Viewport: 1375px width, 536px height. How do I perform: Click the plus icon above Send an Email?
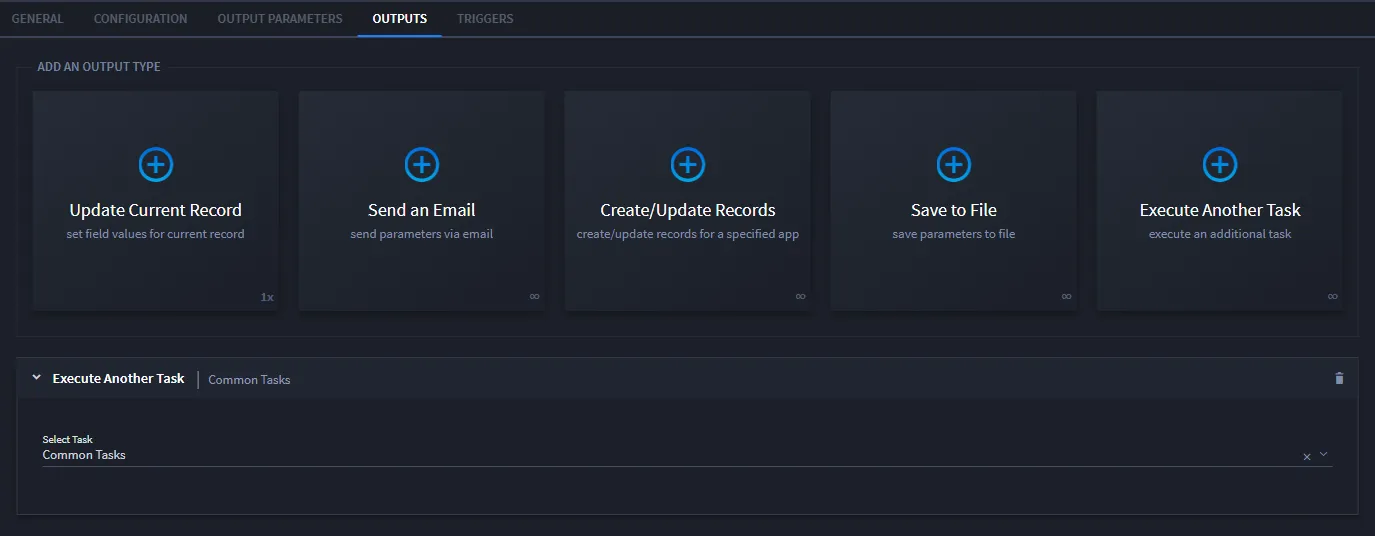tap(422, 164)
